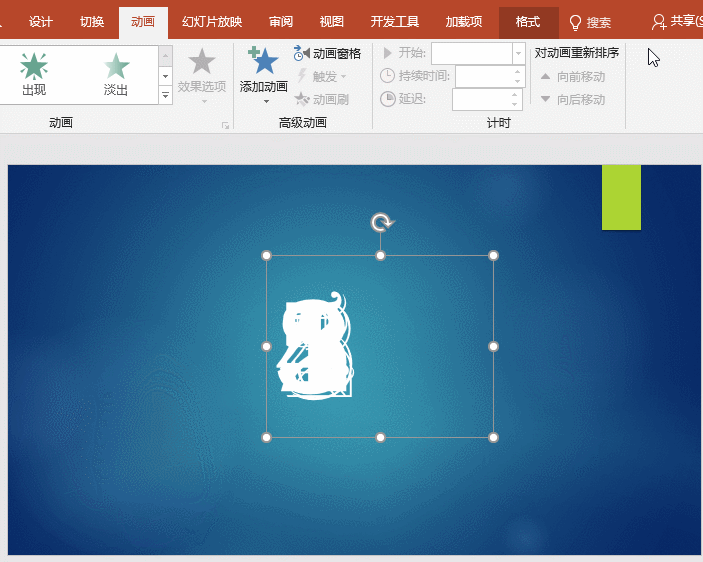Click the top-middle selection handle

tap(380, 255)
